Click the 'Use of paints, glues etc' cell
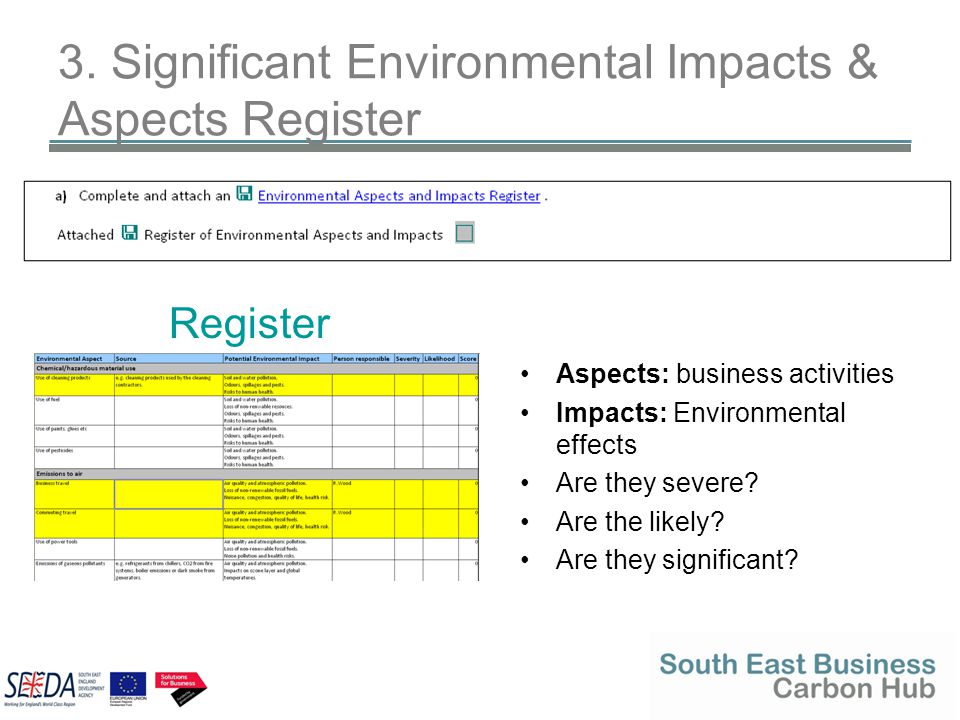Screen dimensions: 960x720 point(74,436)
